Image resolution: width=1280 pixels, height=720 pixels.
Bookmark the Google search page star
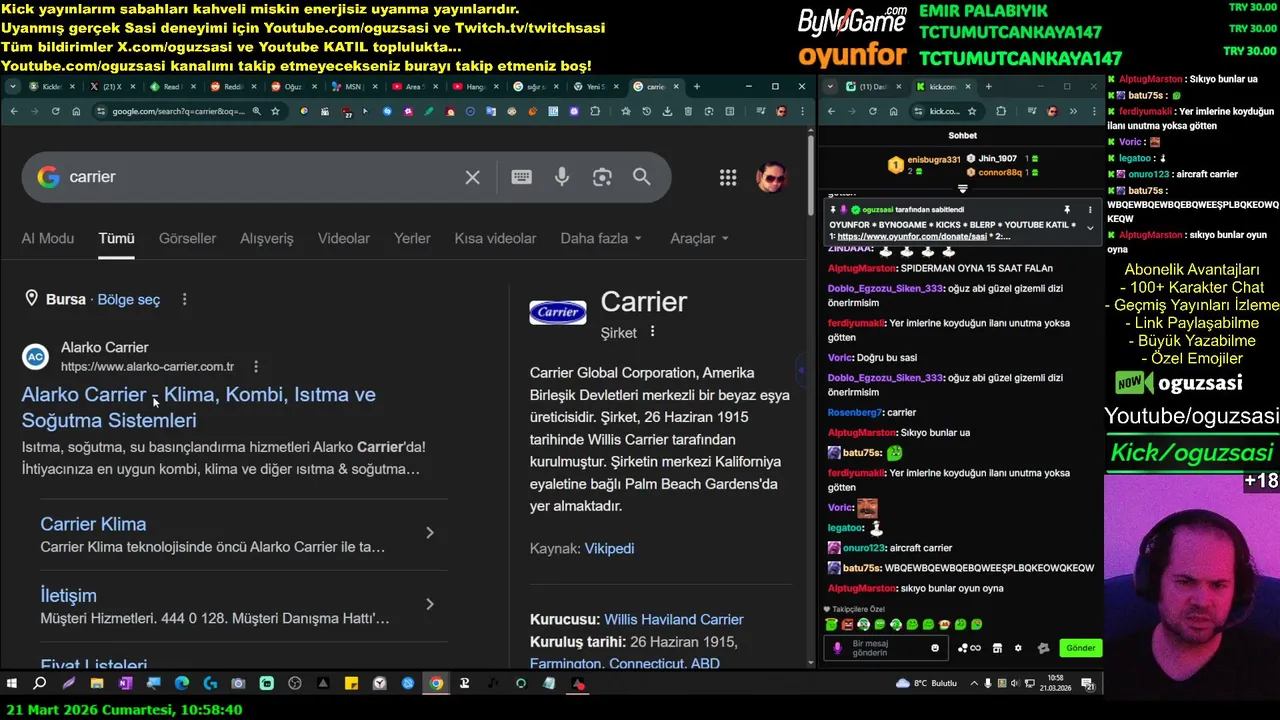(275, 111)
